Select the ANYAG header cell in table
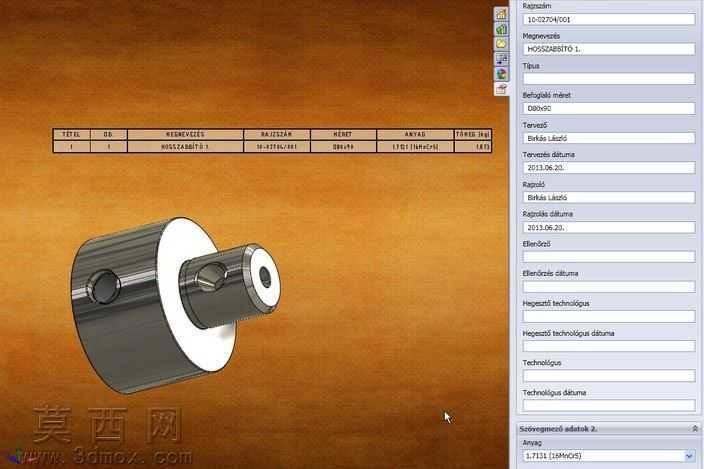The height and width of the screenshot is (469, 704). point(415,134)
